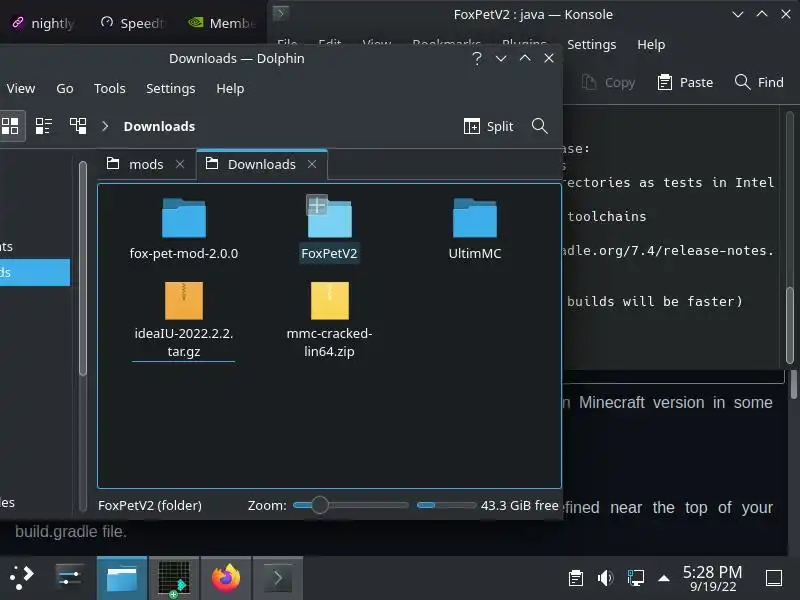Click the Dolphin zoom slider handle
This screenshot has width=800, height=600.
pos(320,505)
